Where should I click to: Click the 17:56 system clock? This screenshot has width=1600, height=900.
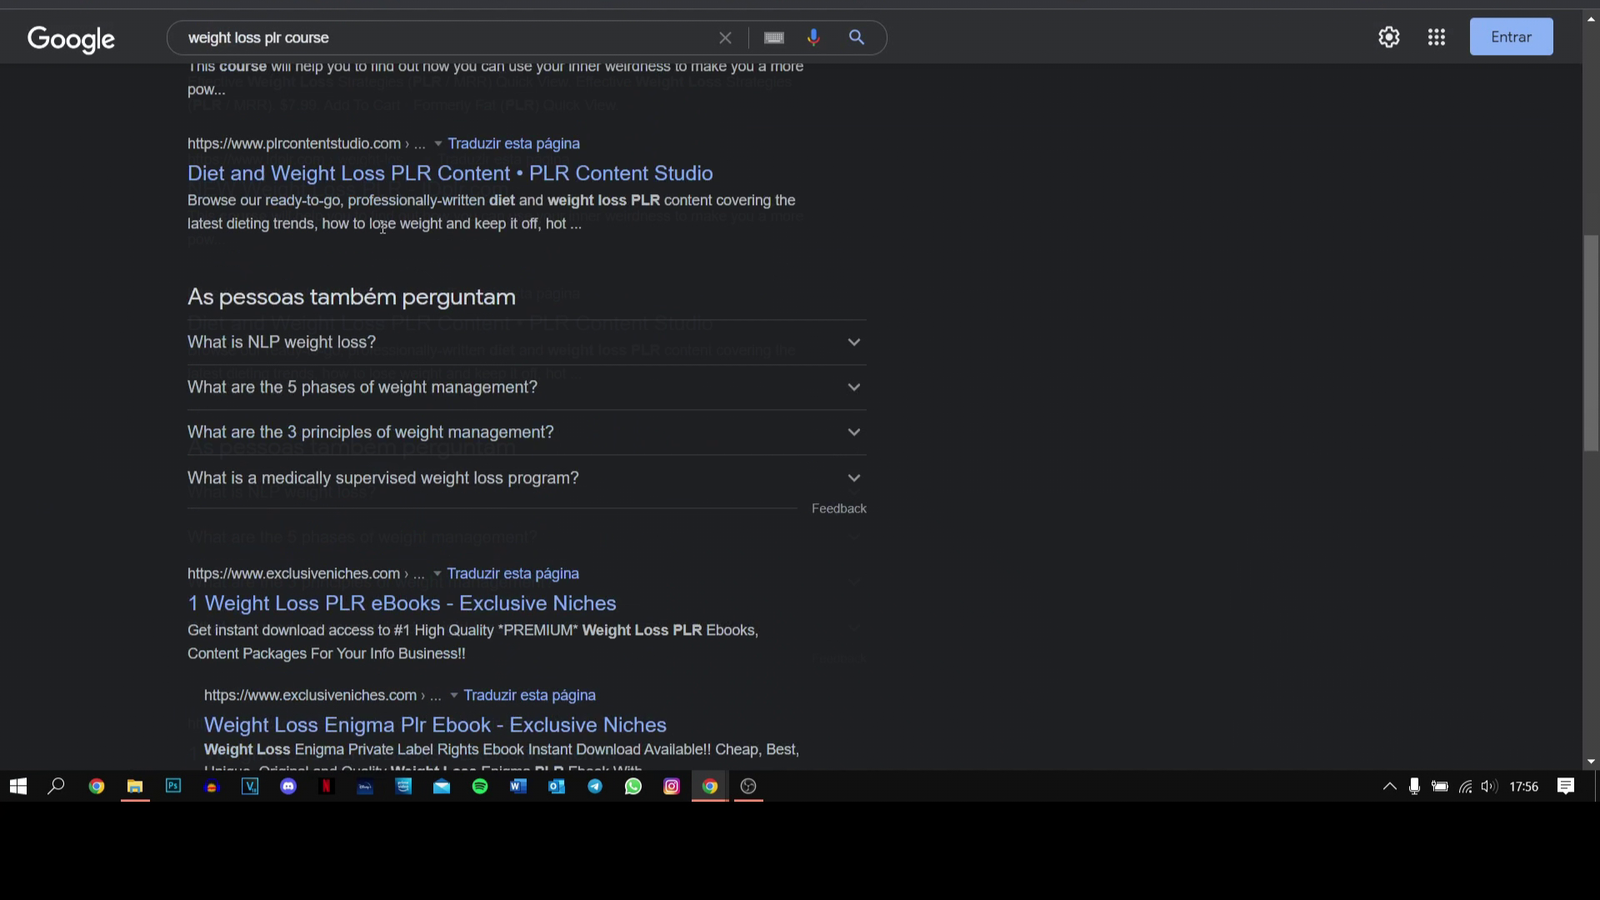(1524, 786)
